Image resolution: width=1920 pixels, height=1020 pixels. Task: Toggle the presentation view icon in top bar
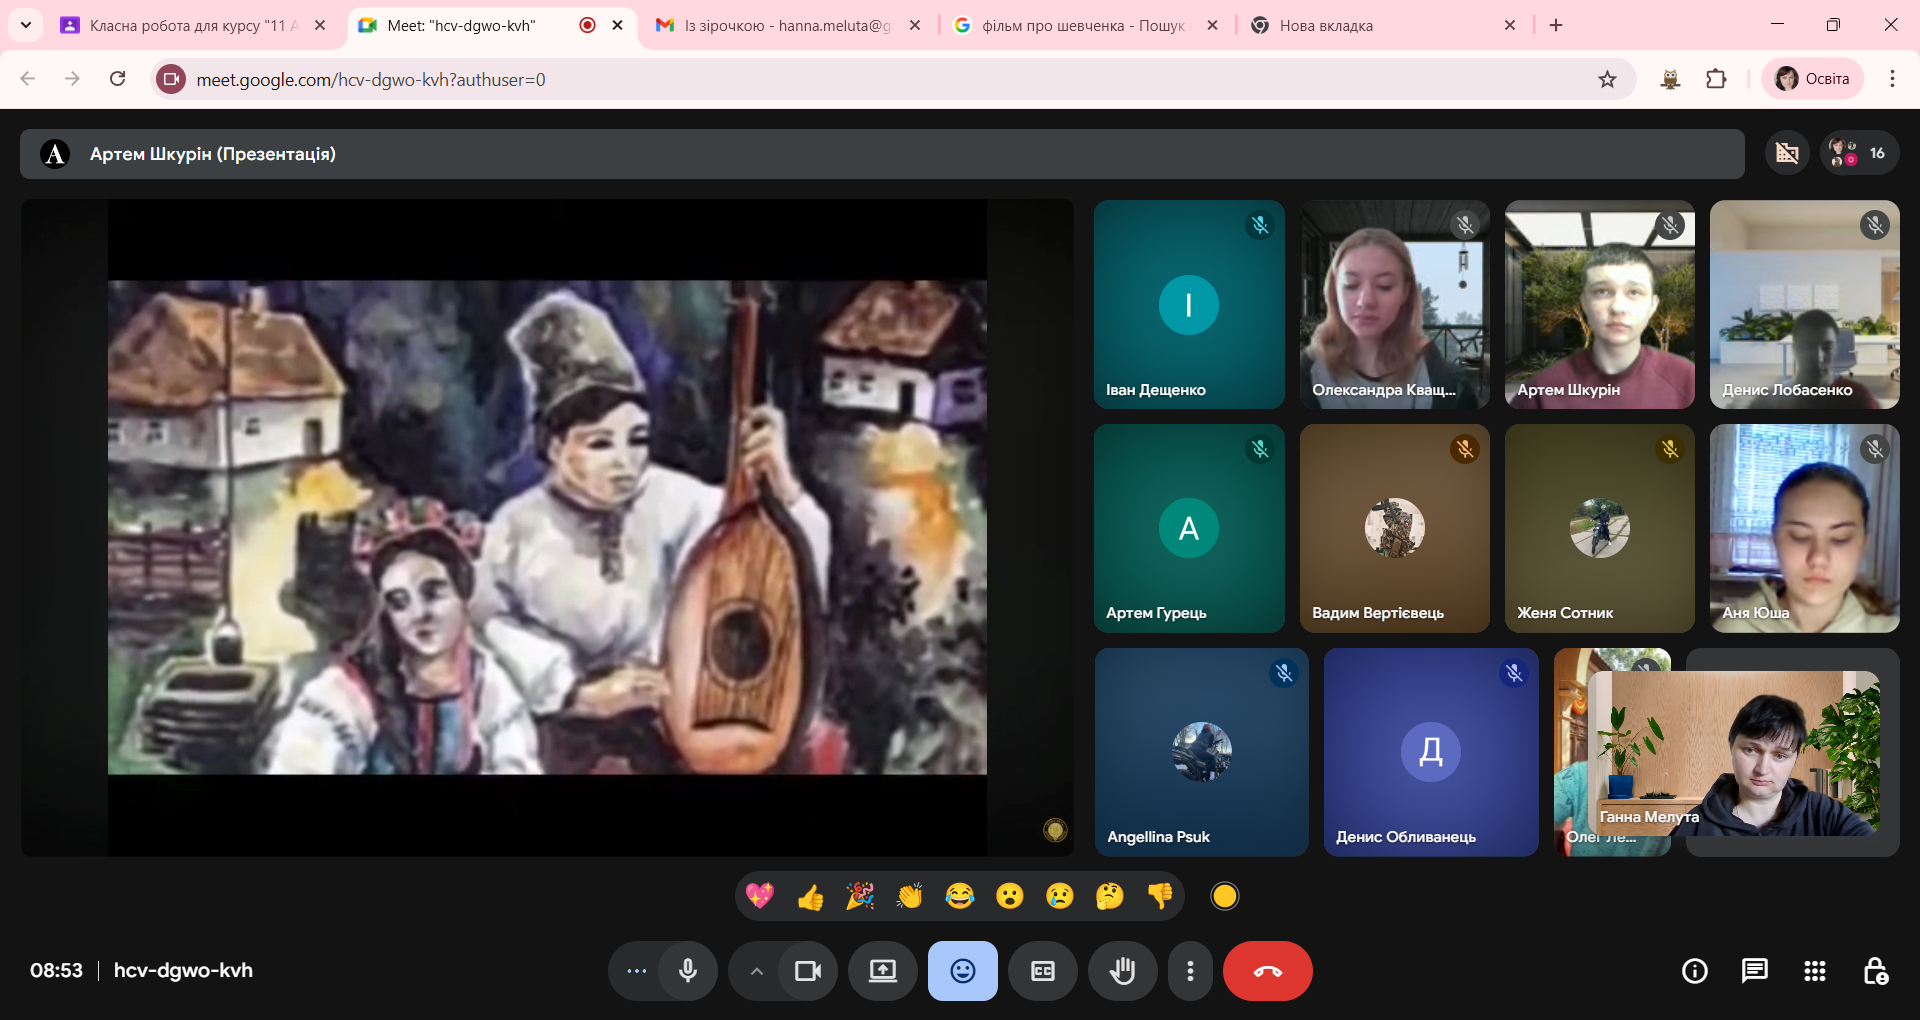[x=1787, y=153]
